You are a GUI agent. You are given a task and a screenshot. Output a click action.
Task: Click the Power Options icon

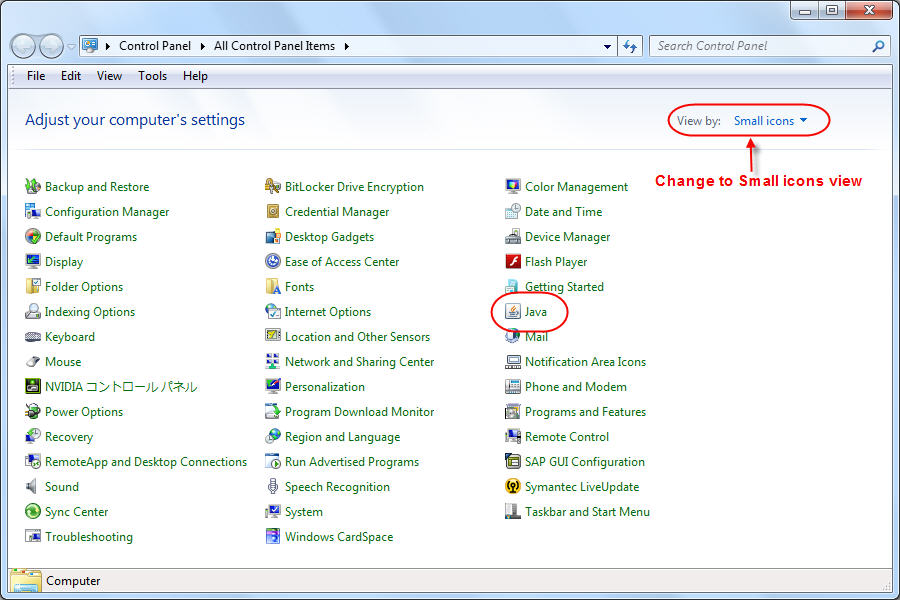coord(33,411)
